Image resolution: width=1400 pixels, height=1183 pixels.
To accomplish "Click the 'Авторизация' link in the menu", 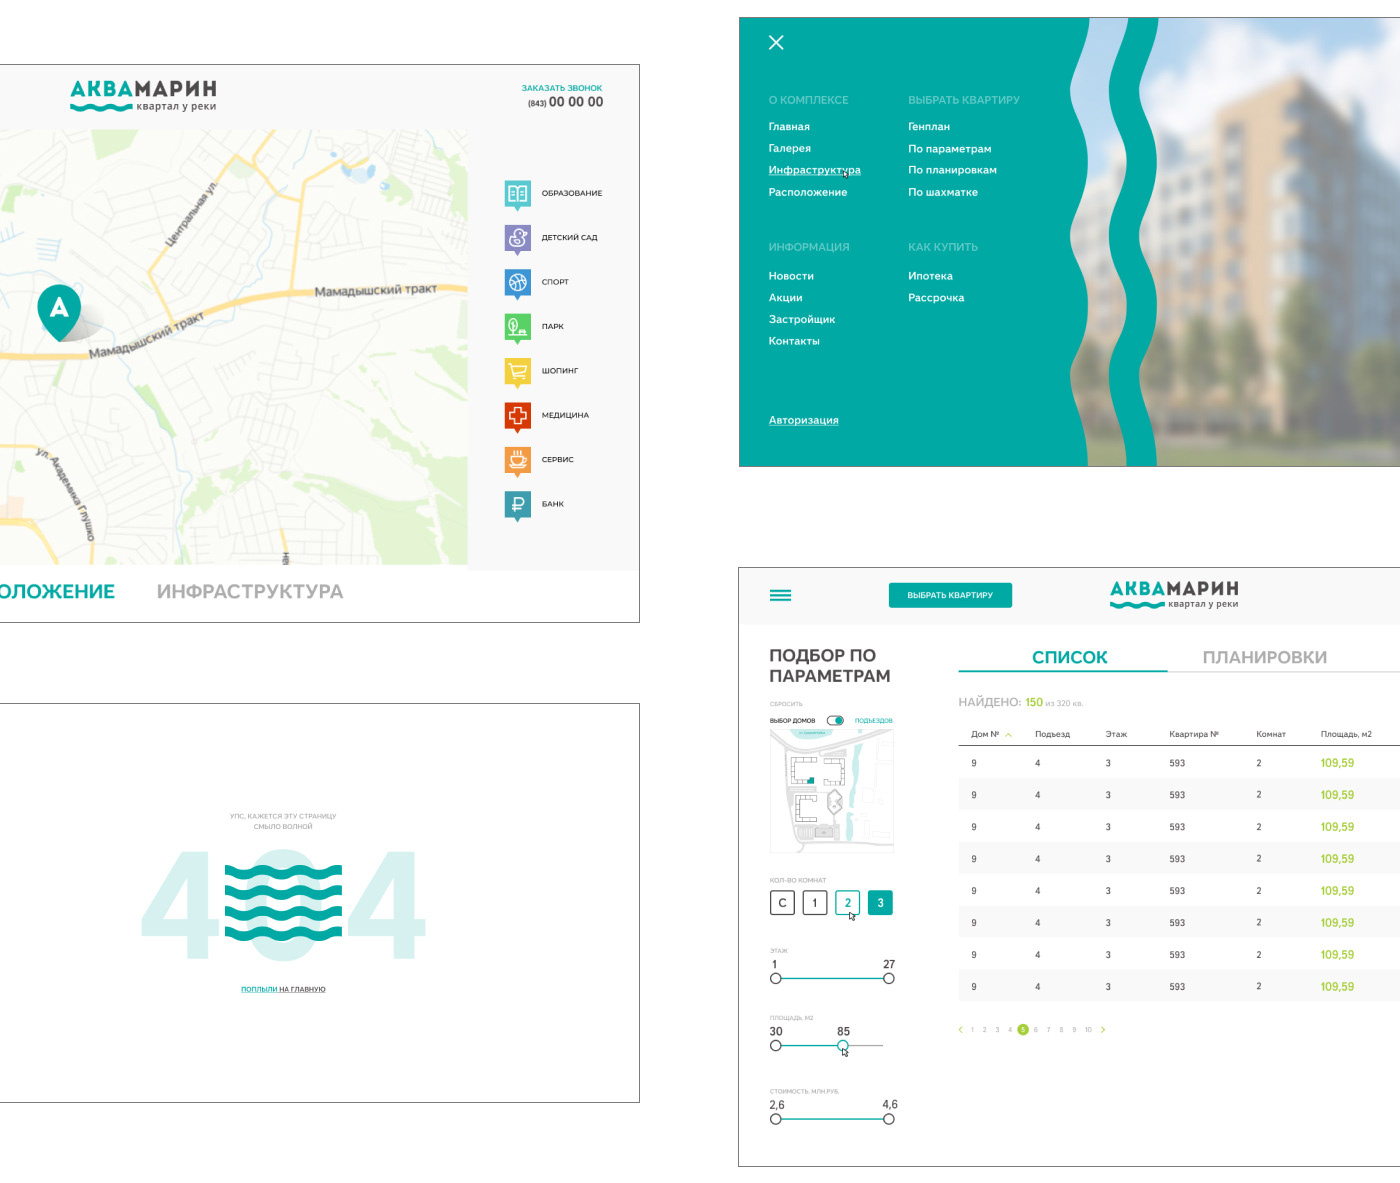I will click(803, 420).
